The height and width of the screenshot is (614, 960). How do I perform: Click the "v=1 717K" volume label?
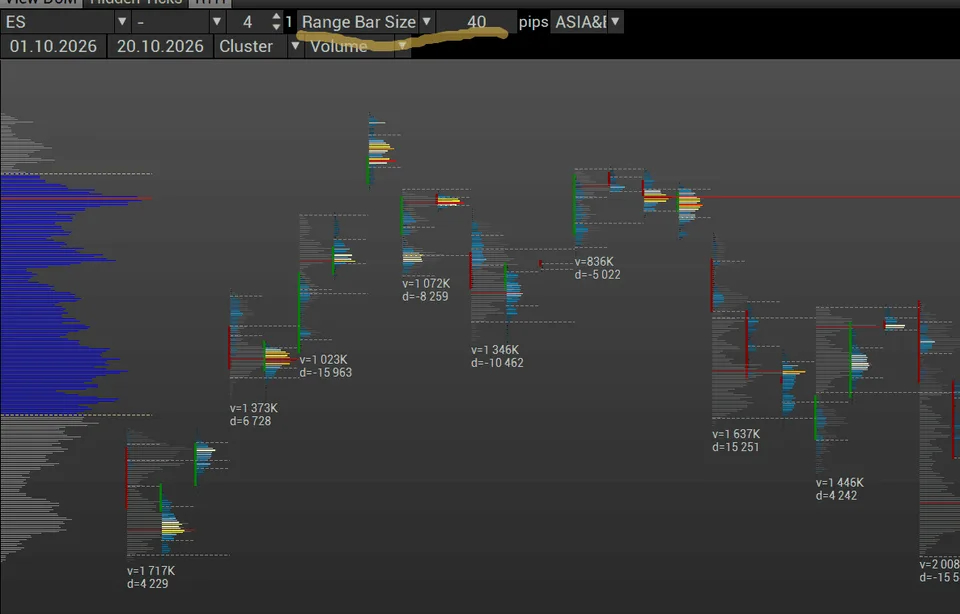click(x=151, y=571)
